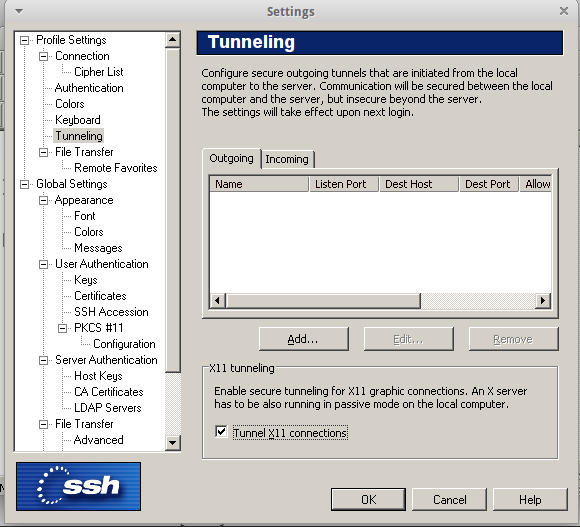This screenshot has width=580, height=527.
Task: Collapse the Profile Settings tree node
Action: [24, 40]
